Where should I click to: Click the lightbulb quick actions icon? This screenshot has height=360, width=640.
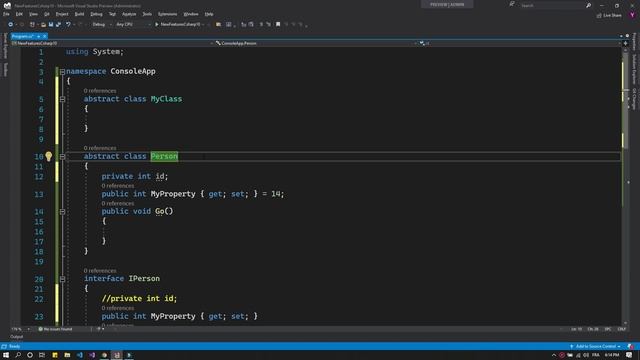49,156
